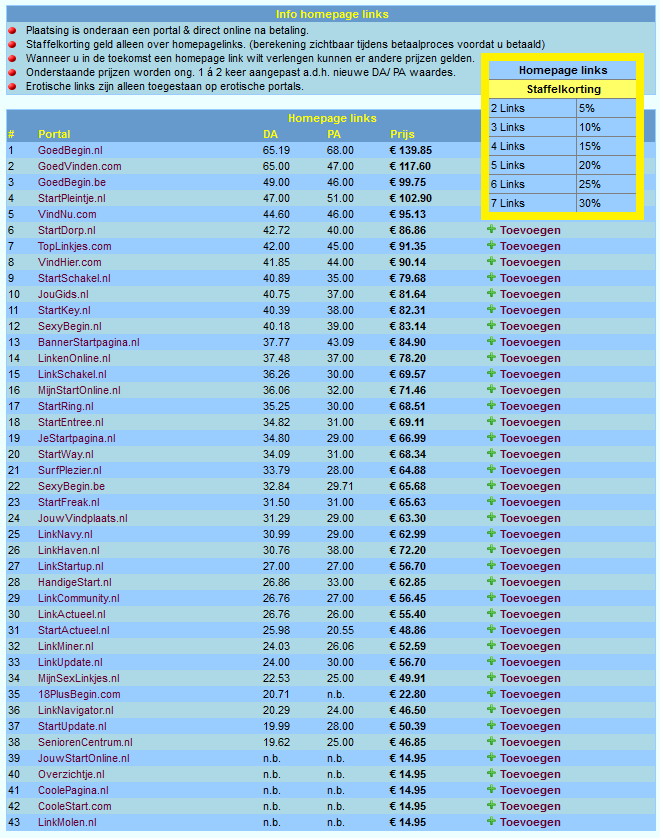Click Toevoegen text for 18PlusBegin.com
The height and width of the screenshot is (838, 660).
(530, 694)
